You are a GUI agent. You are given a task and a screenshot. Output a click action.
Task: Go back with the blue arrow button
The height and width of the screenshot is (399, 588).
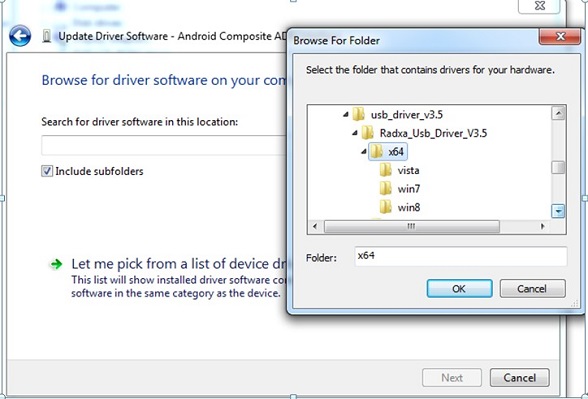pyautogui.click(x=20, y=36)
